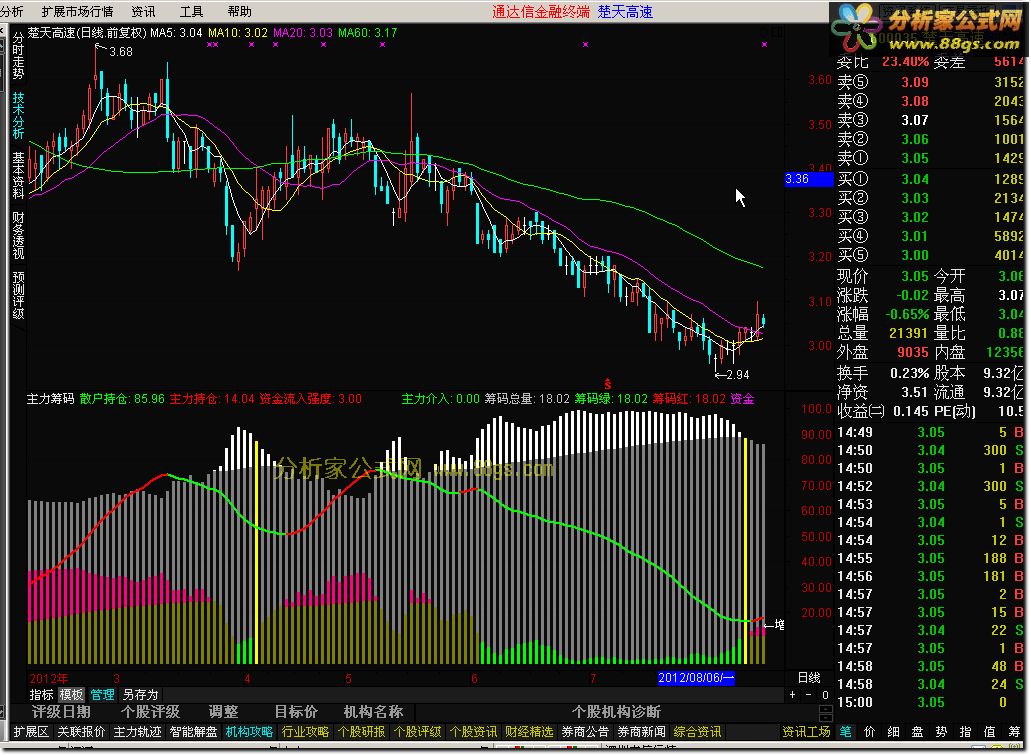
Task: Switch to the 盘 tab
Action: 917,731
